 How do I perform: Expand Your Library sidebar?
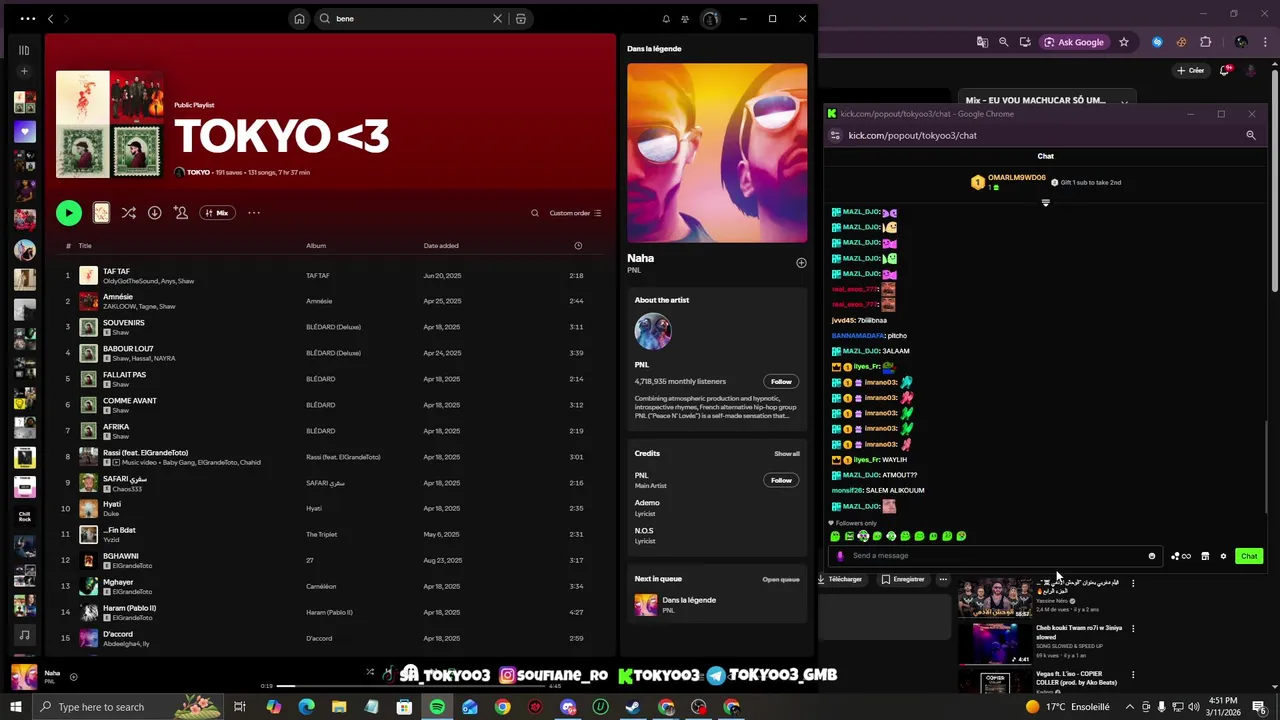(x=24, y=49)
